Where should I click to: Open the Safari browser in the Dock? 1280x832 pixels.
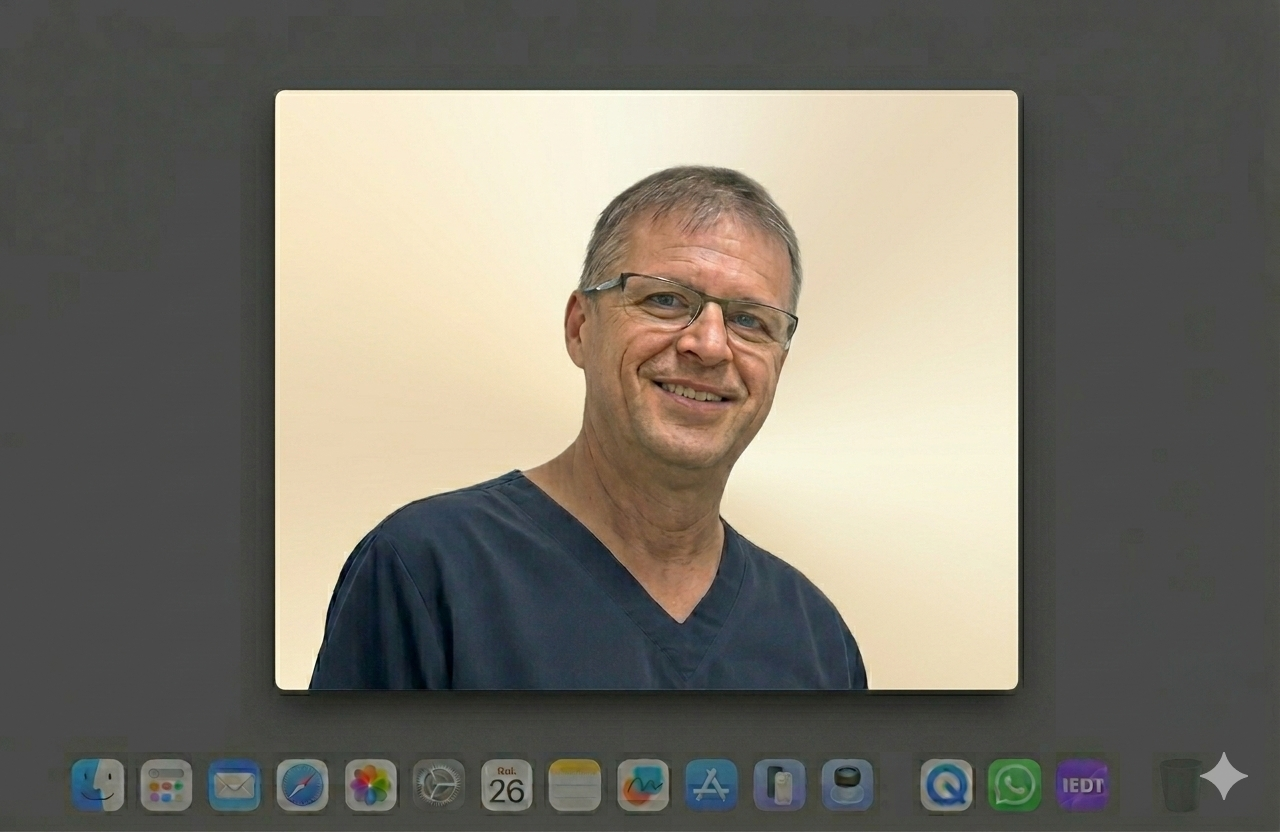pyautogui.click(x=302, y=785)
